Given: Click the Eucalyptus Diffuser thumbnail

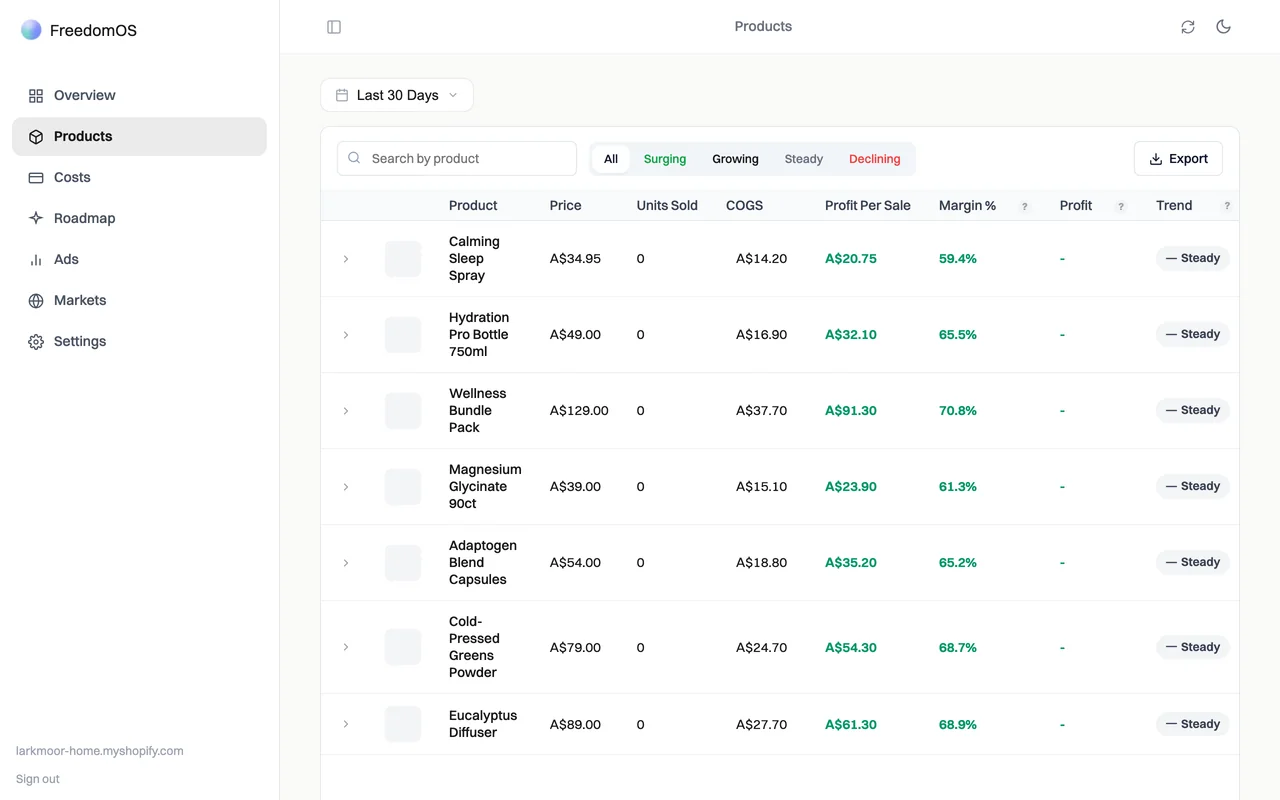Looking at the screenshot, I should 403,724.
